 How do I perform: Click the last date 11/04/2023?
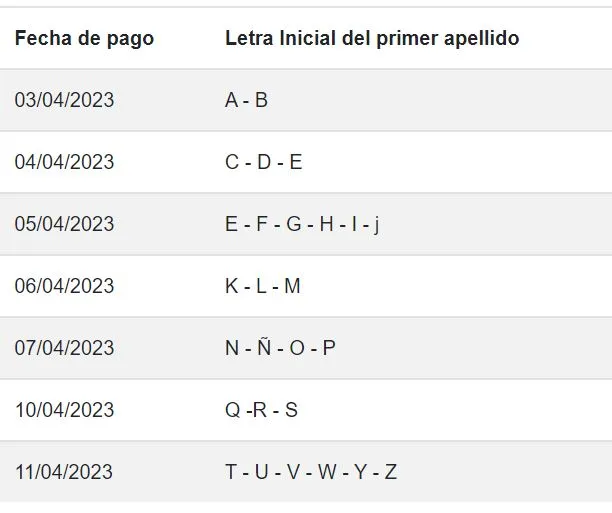(x=64, y=472)
